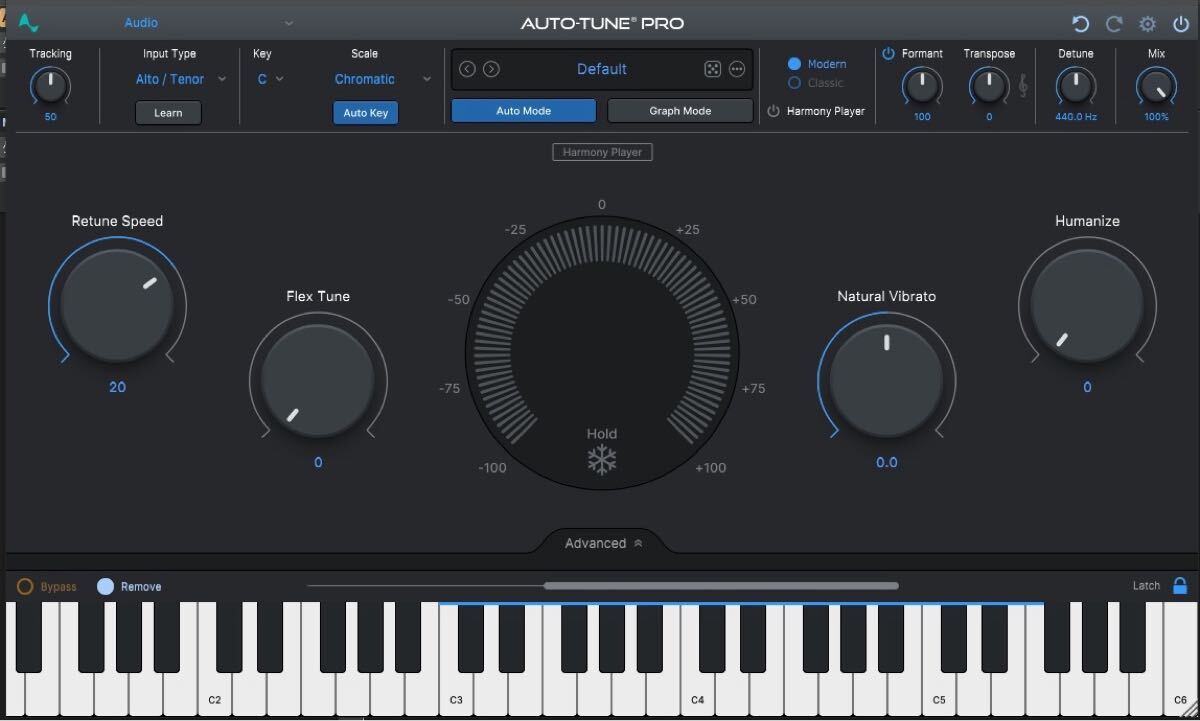The image size is (1200, 721).
Task: Click the C4 piano key
Action: (697, 692)
